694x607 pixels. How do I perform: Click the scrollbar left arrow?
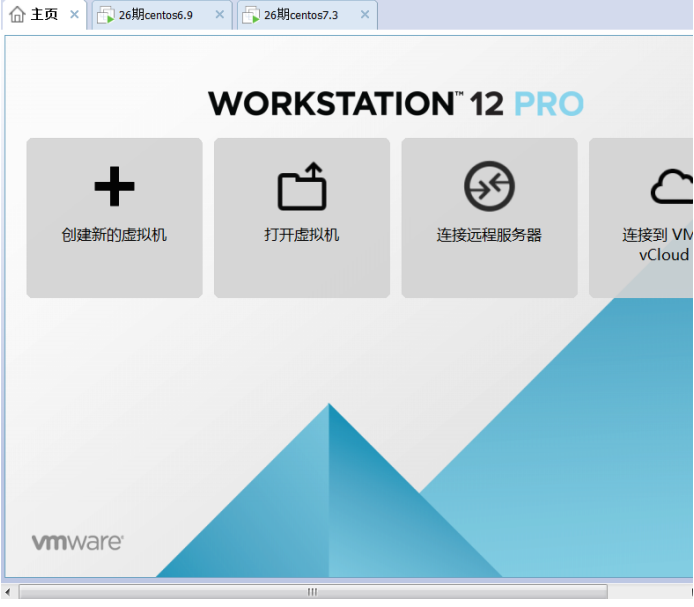point(8,592)
